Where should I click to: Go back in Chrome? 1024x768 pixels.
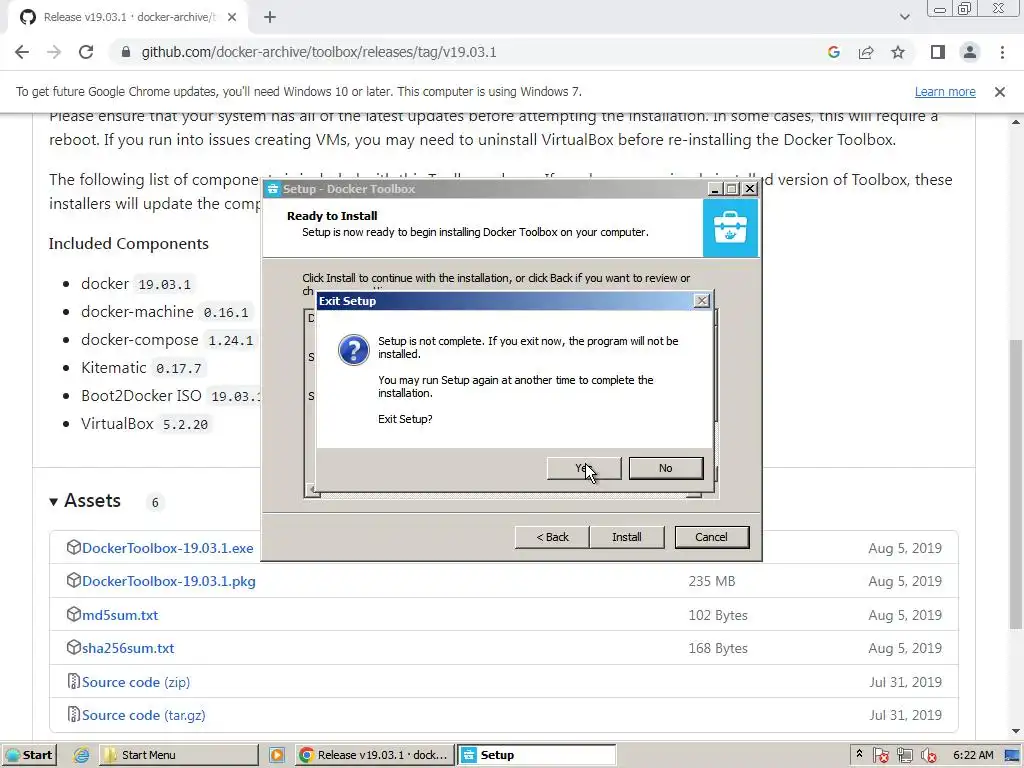coord(22,52)
